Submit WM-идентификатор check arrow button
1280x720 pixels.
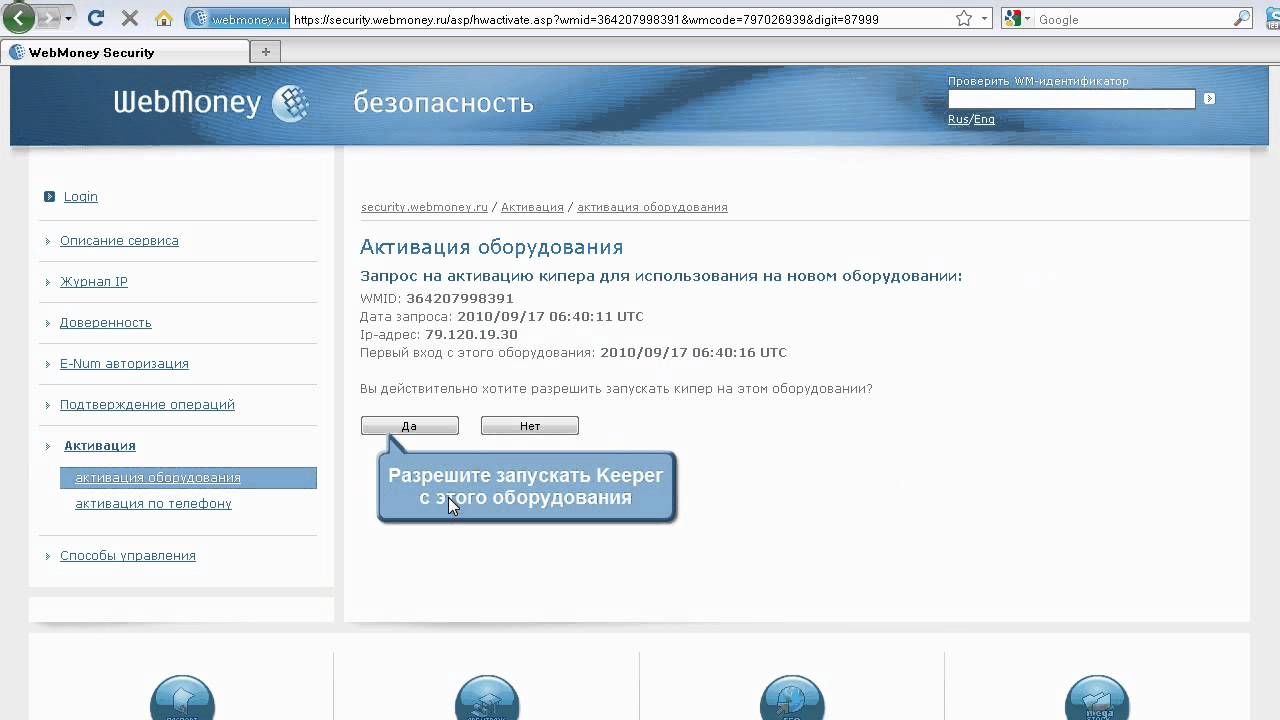point(1209,98)
